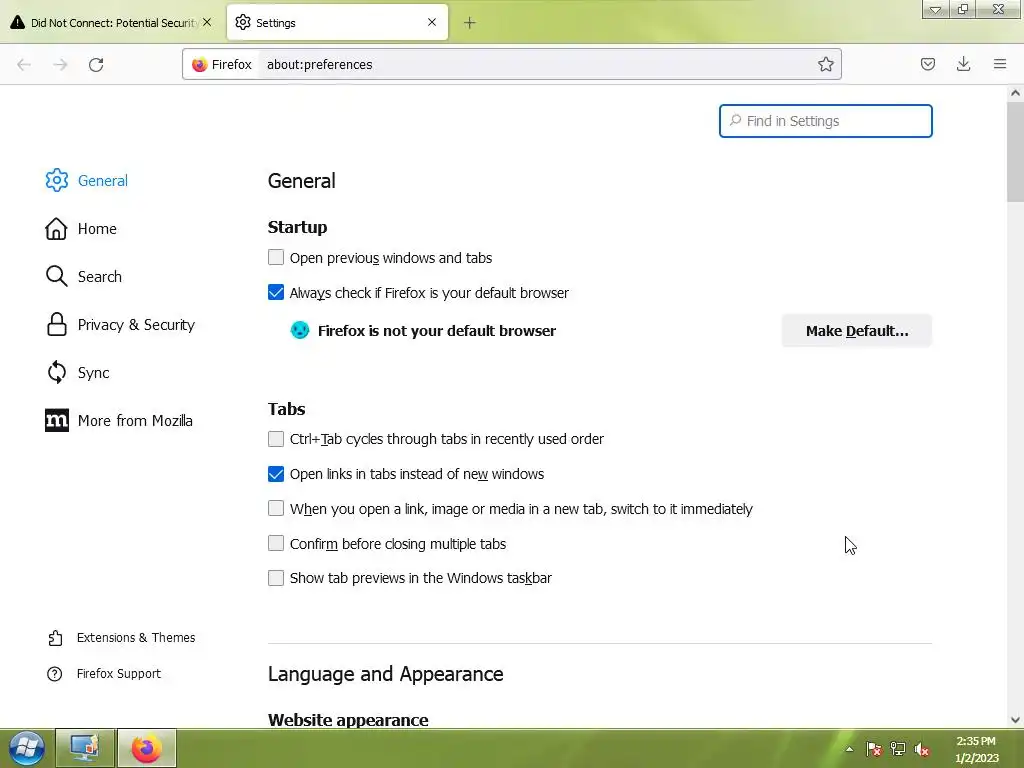Image resolution: width=1024 pixels, height=768 pixels.
Task: Click the Find in Settings search field
Action: pyautogui.click(x=825, y=121)
